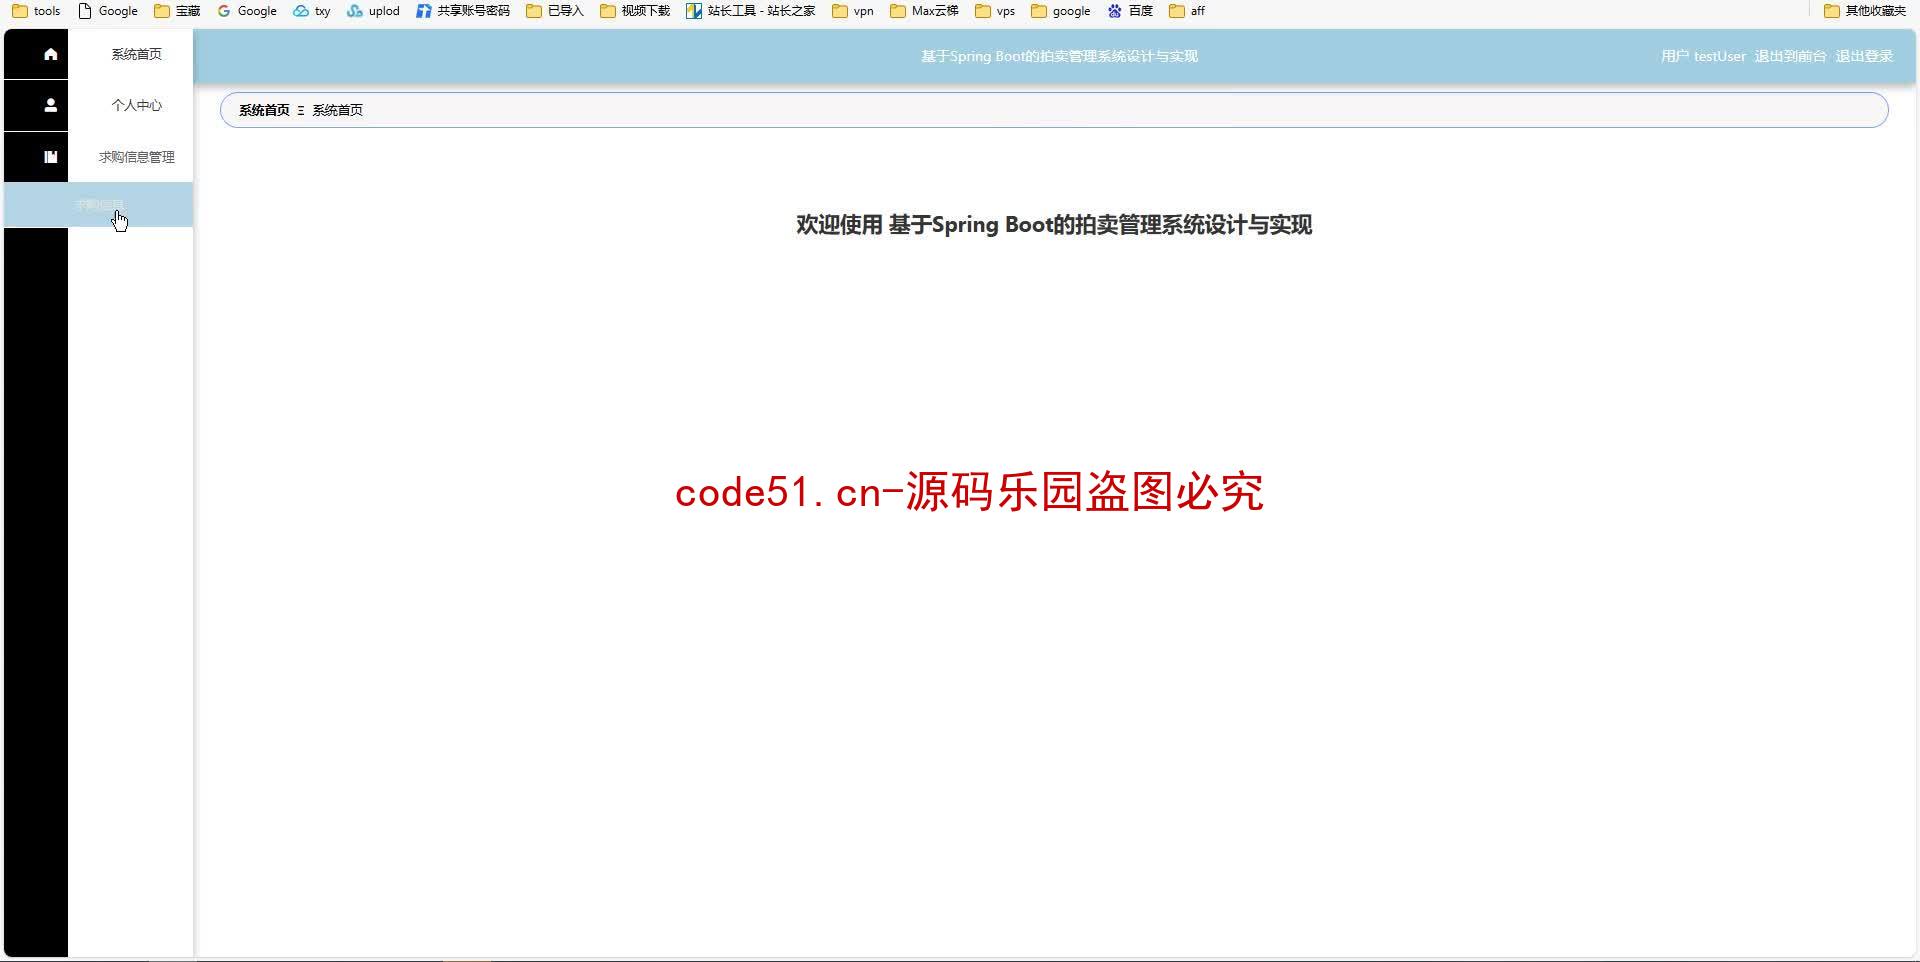Image resolution: width=1920 pixels, height=962 pixels.
Task: Open the 站长工具 - 站长之家 bookmark
Action: pos(751,11)
